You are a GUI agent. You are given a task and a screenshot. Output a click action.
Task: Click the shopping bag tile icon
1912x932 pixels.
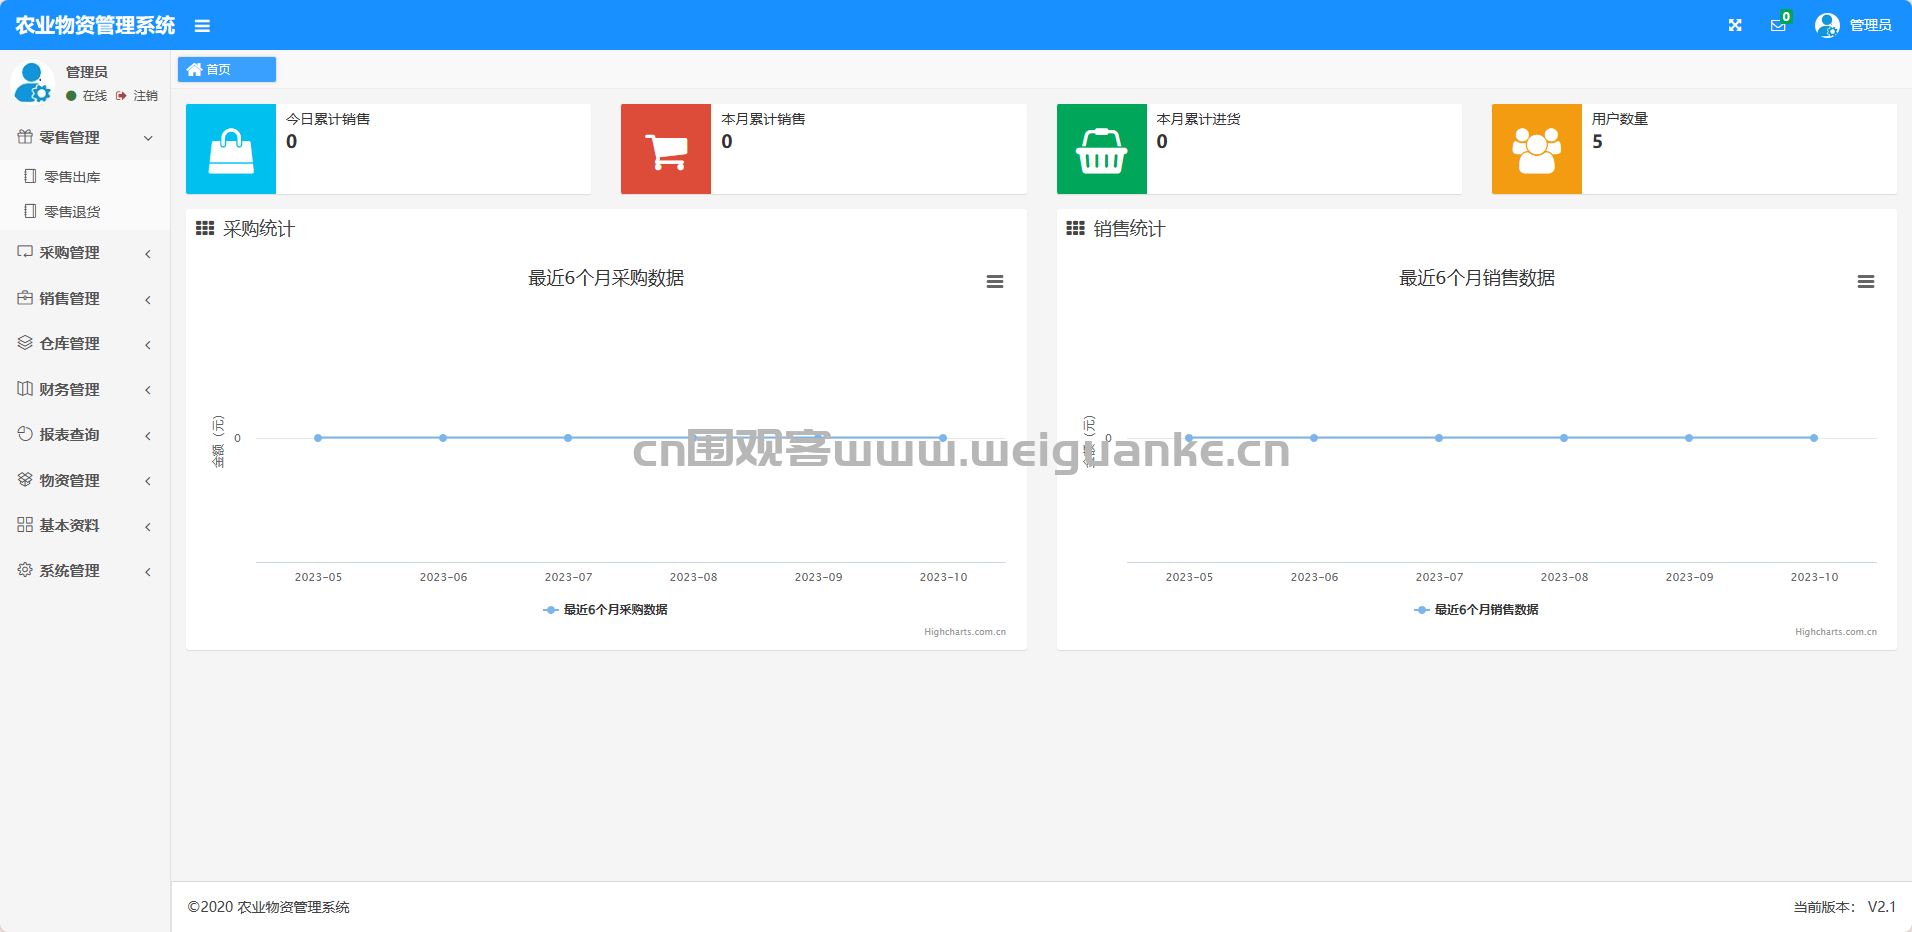pos(231,149)
